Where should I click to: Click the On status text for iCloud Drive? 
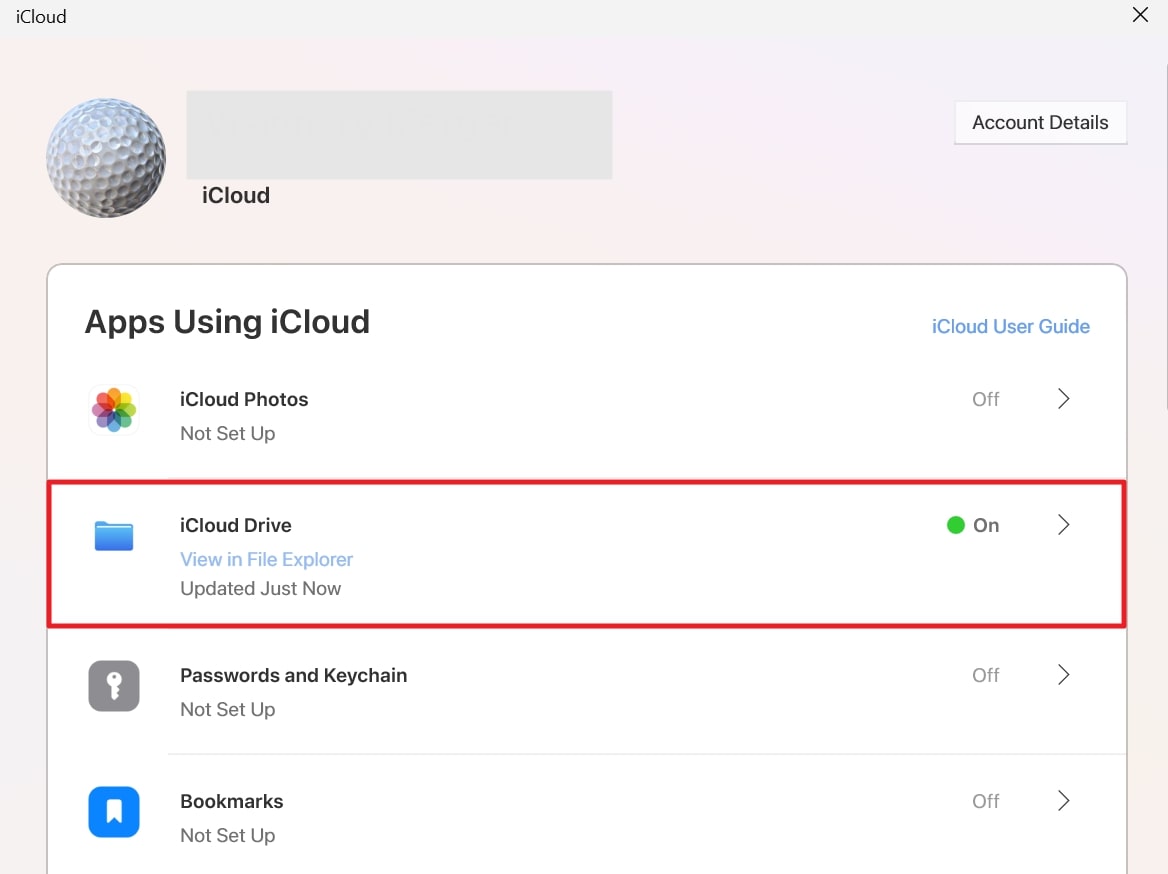pos(986,525)
